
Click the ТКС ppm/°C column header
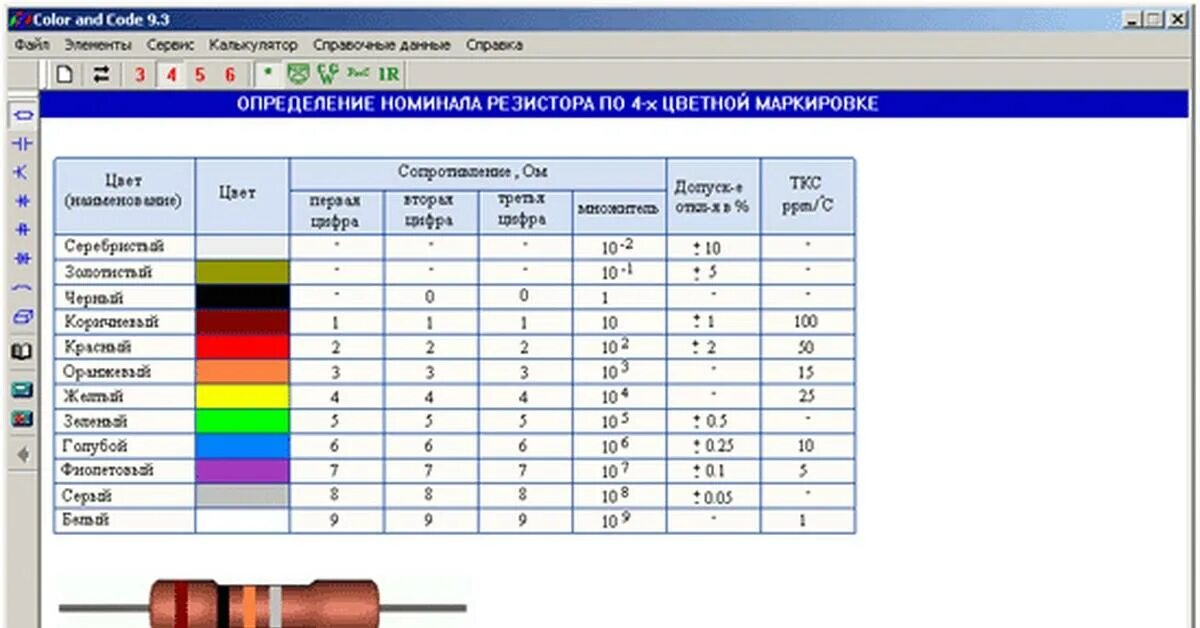(808, 195)
